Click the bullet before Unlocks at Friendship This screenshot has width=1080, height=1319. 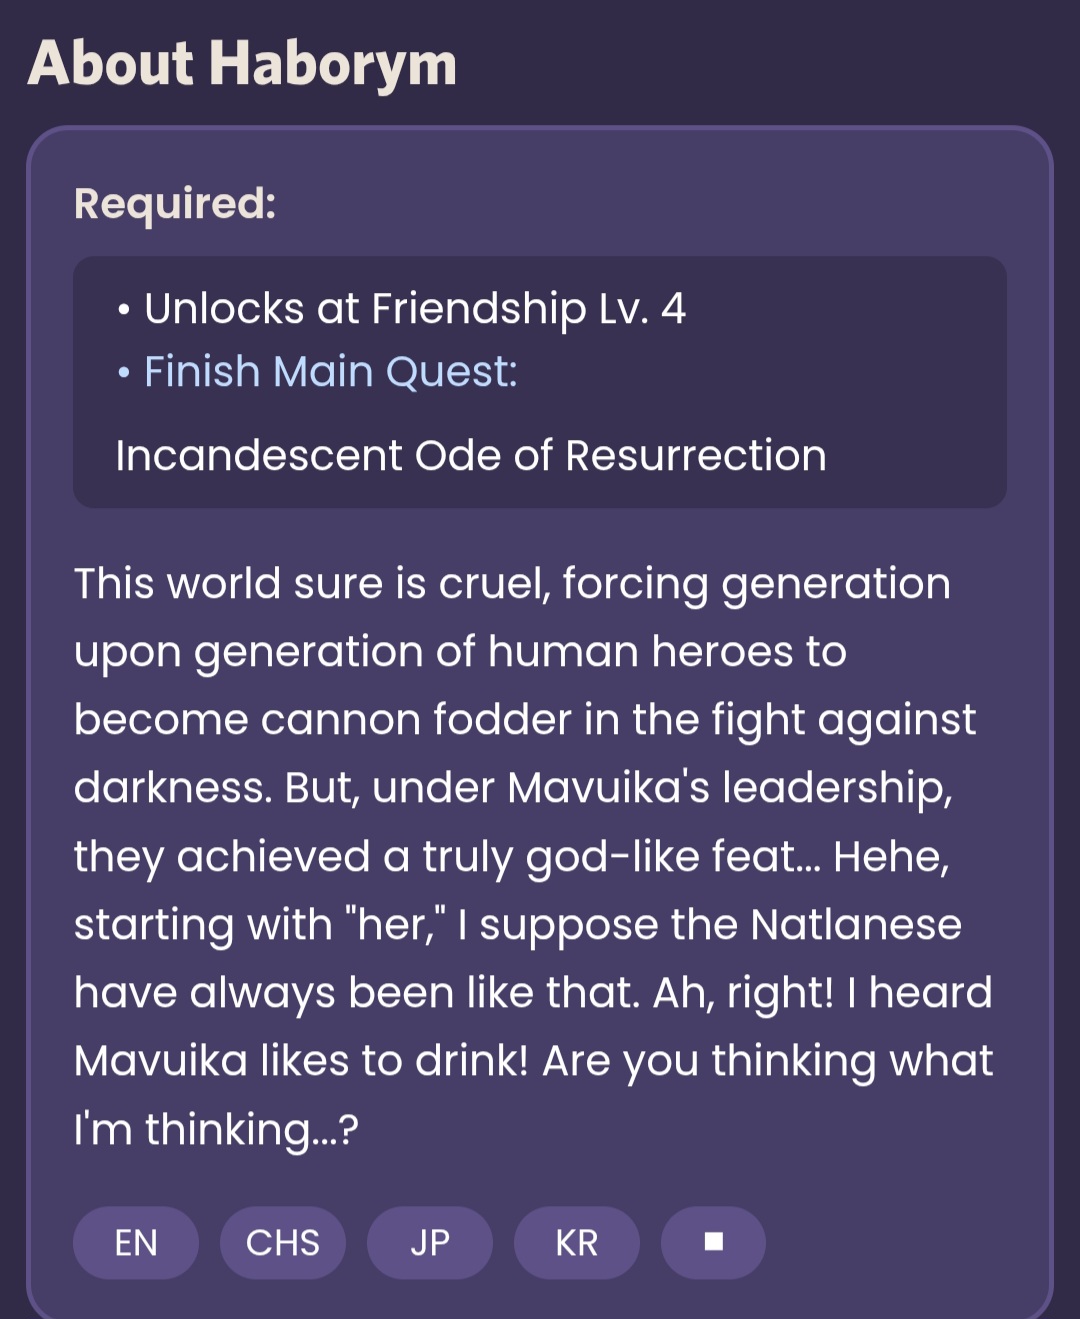(123, 311)
